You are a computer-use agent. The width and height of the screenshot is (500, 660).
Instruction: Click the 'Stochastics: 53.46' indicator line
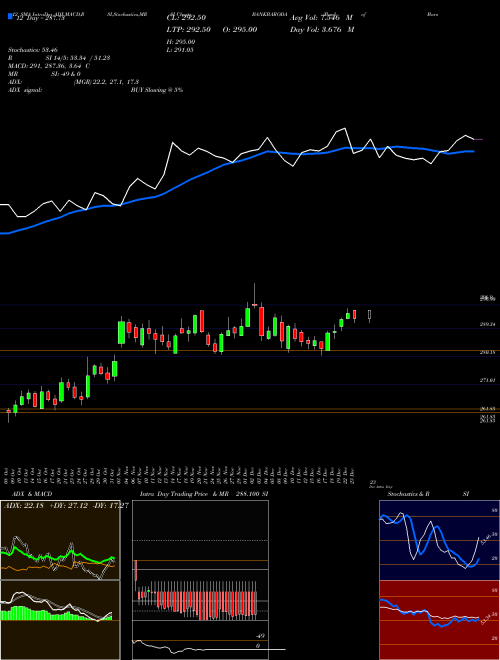coord(33,50)
